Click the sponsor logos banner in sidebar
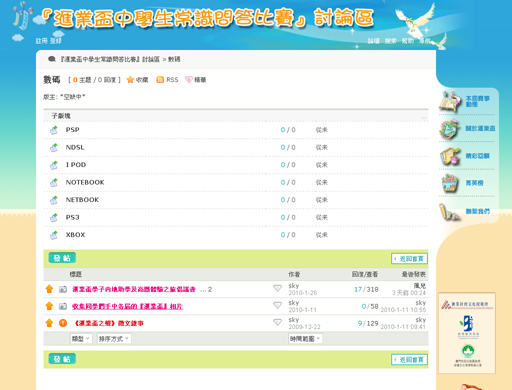This screenshot has height=390, width=512. [467, 333]
